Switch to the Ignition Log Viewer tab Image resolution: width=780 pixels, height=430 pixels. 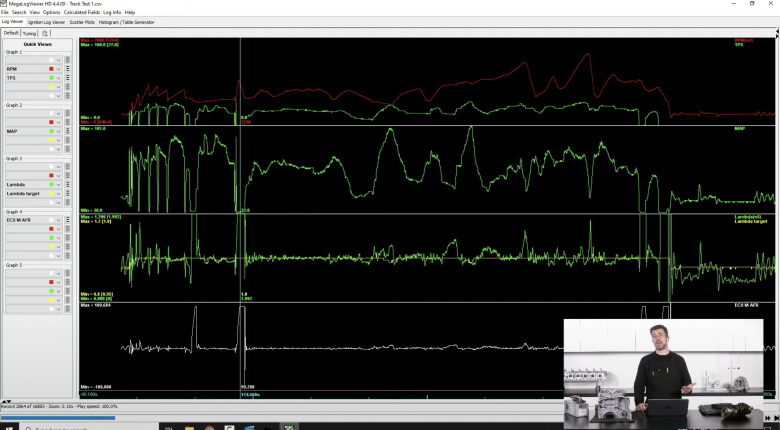[46, 22]
